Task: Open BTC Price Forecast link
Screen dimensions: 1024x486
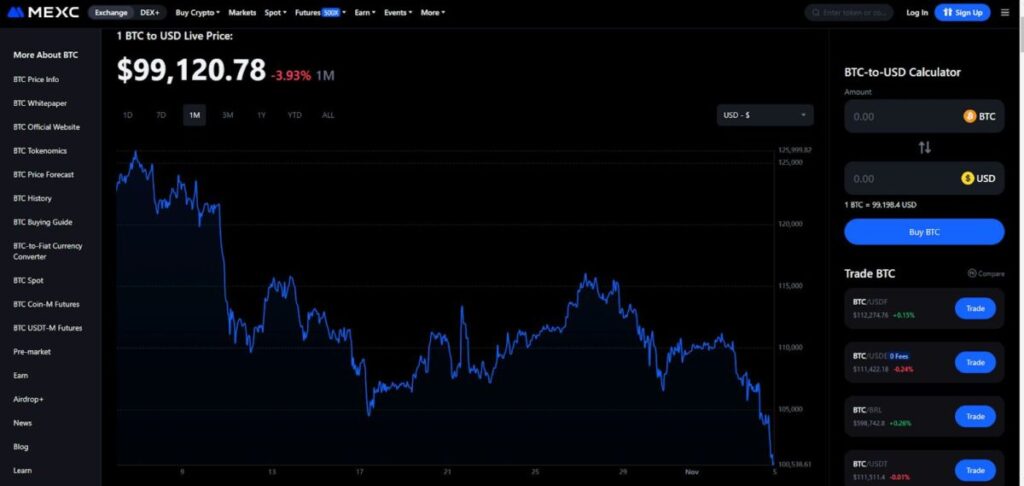Action: [x=43, y=174]
